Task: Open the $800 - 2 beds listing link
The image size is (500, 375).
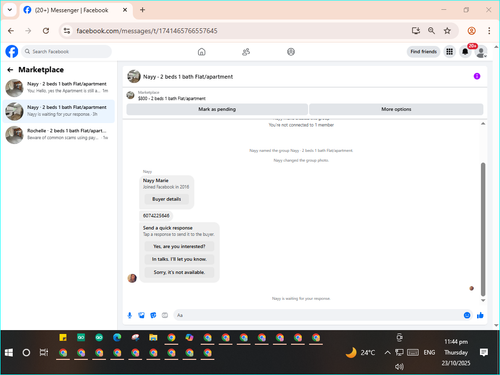Action: [172, 99]
